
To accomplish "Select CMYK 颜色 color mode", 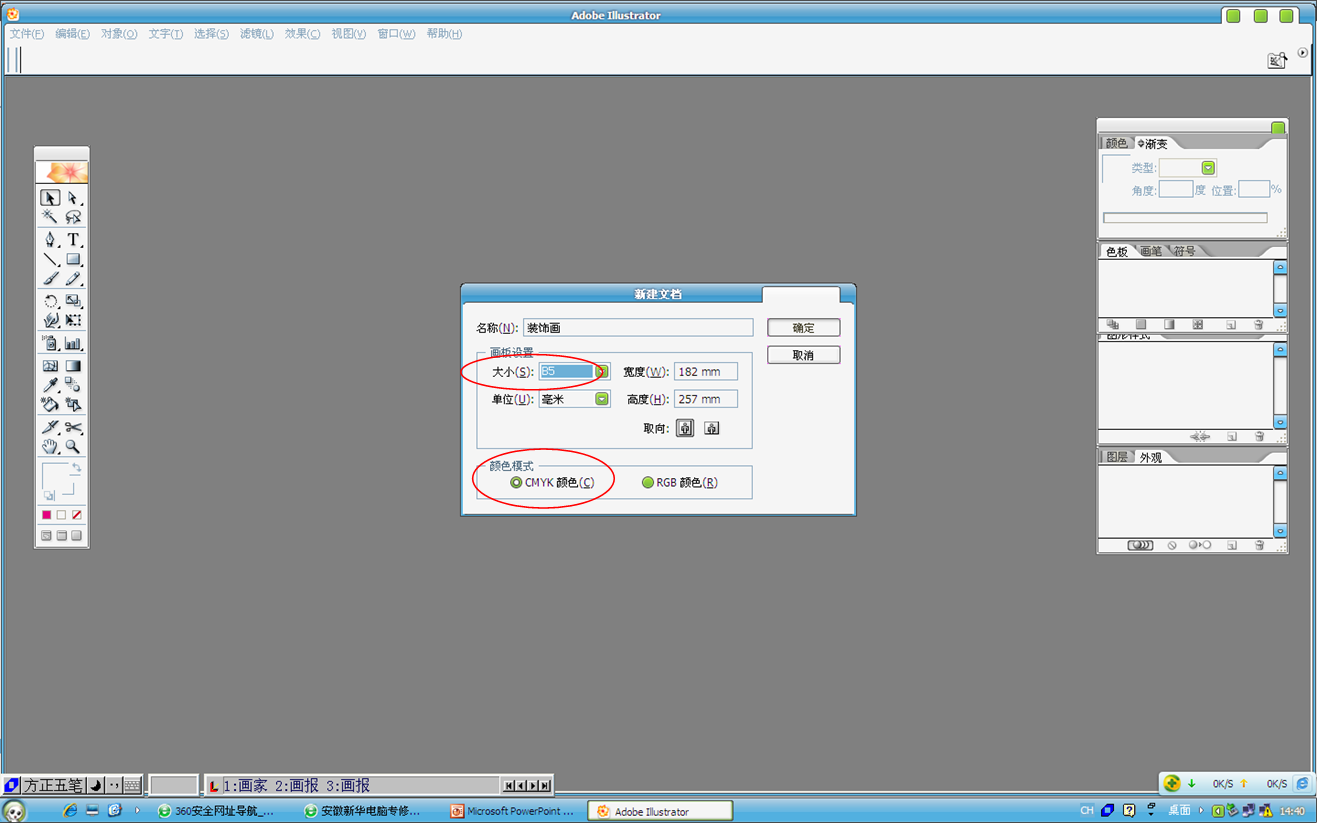I will click(x=516, y=483).
